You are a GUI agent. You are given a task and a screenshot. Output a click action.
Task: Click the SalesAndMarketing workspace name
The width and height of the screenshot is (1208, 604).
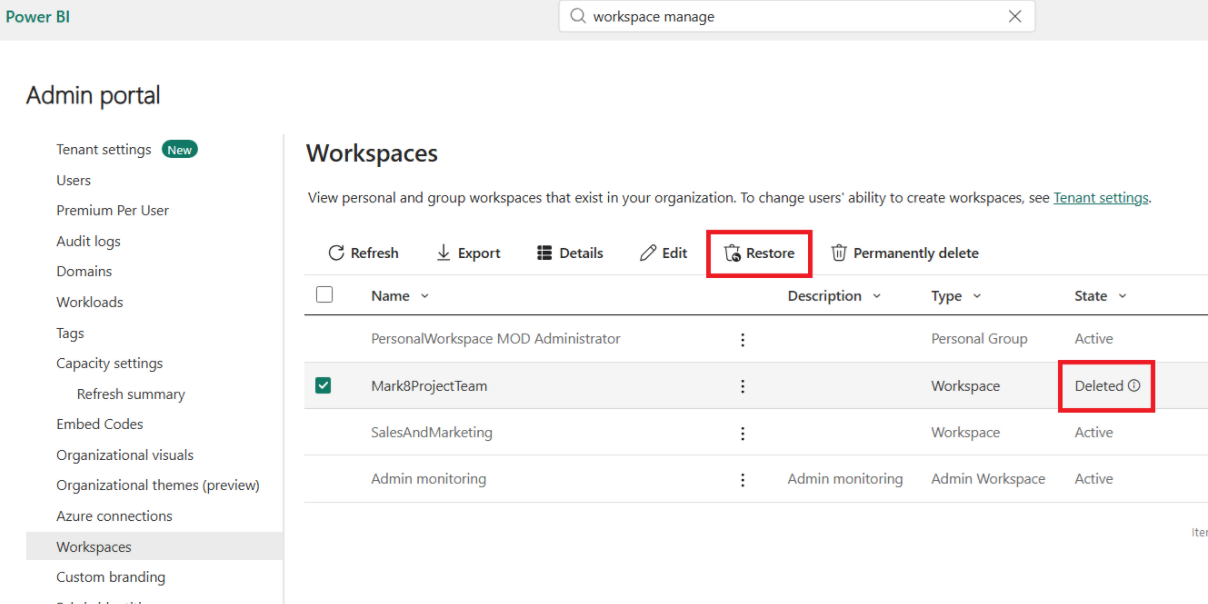[432, 433]
